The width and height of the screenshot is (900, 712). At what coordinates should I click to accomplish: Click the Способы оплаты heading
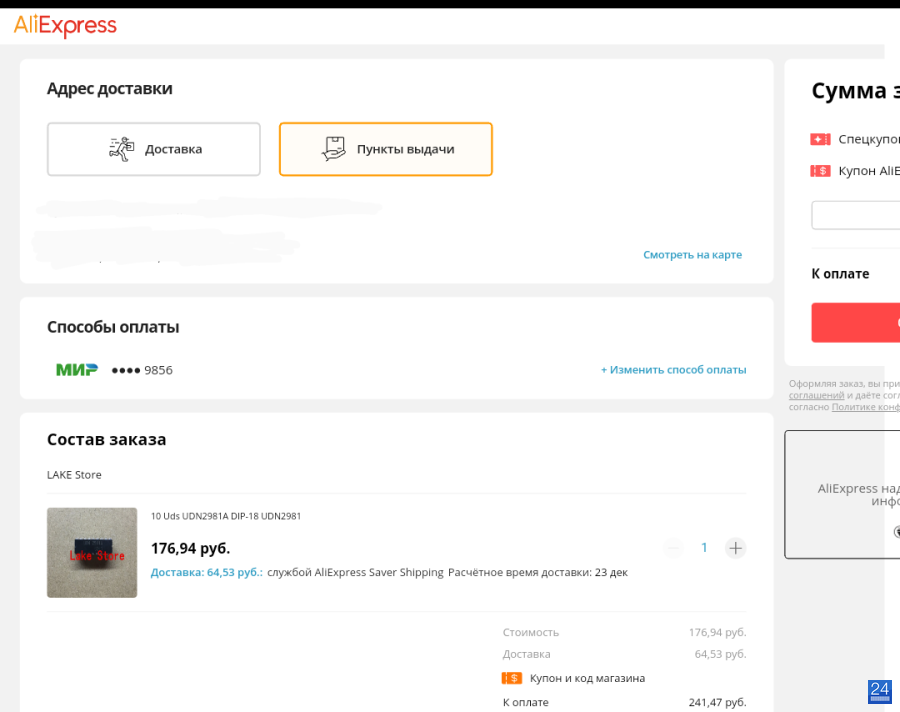(x=113, y=327)
